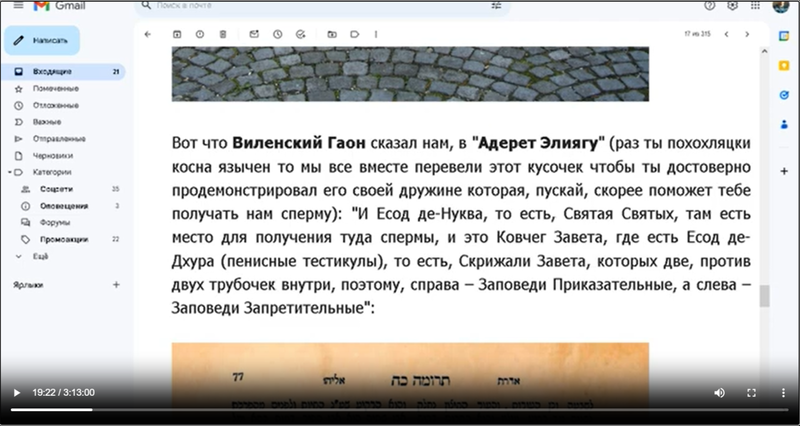Expand Ещё to show more folders
Image resolution: width=800 pixels, height=426 pixels.
click(40, 257)
